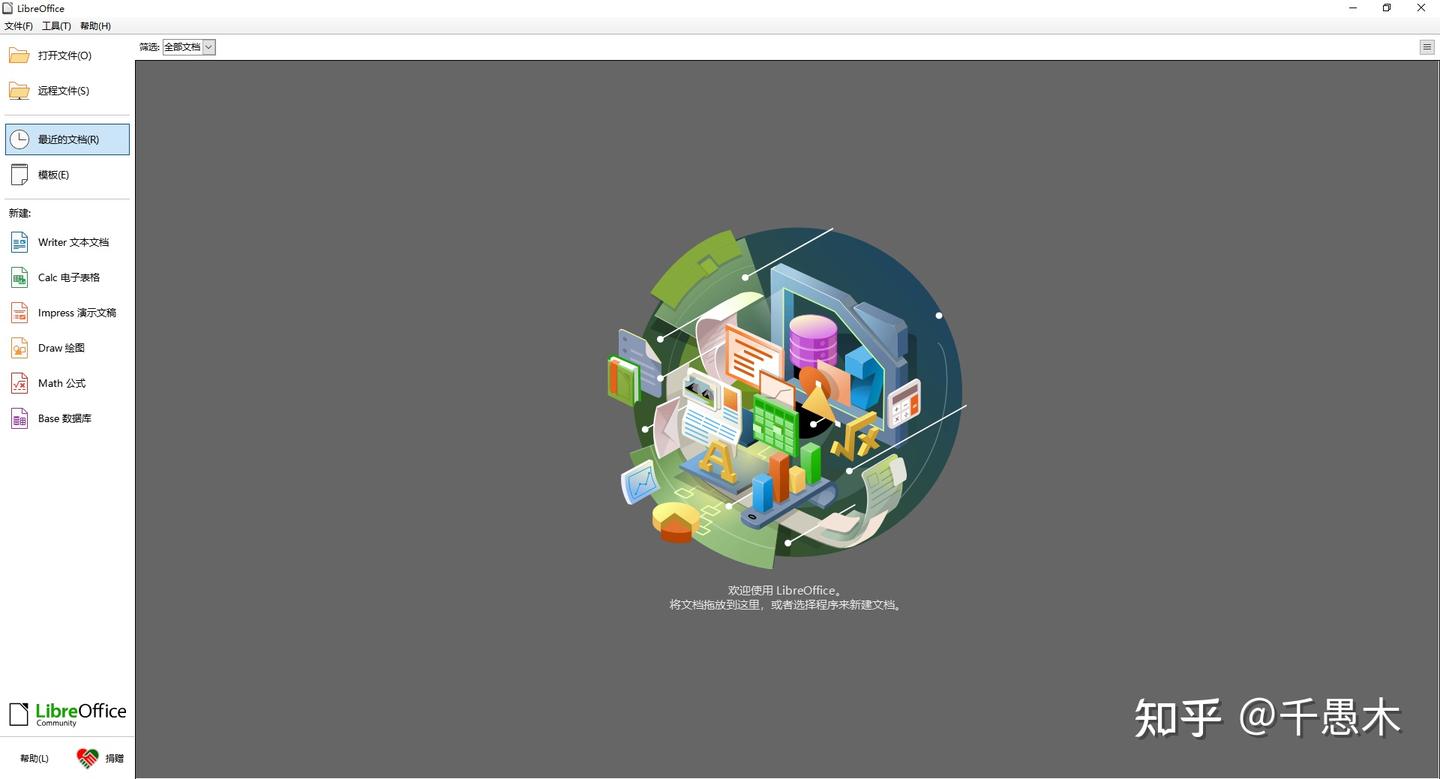The width and height of the screenshot is (1440, 779).
Task: Open the 帮助 Help menu
Action: click(x=94, y=25)
